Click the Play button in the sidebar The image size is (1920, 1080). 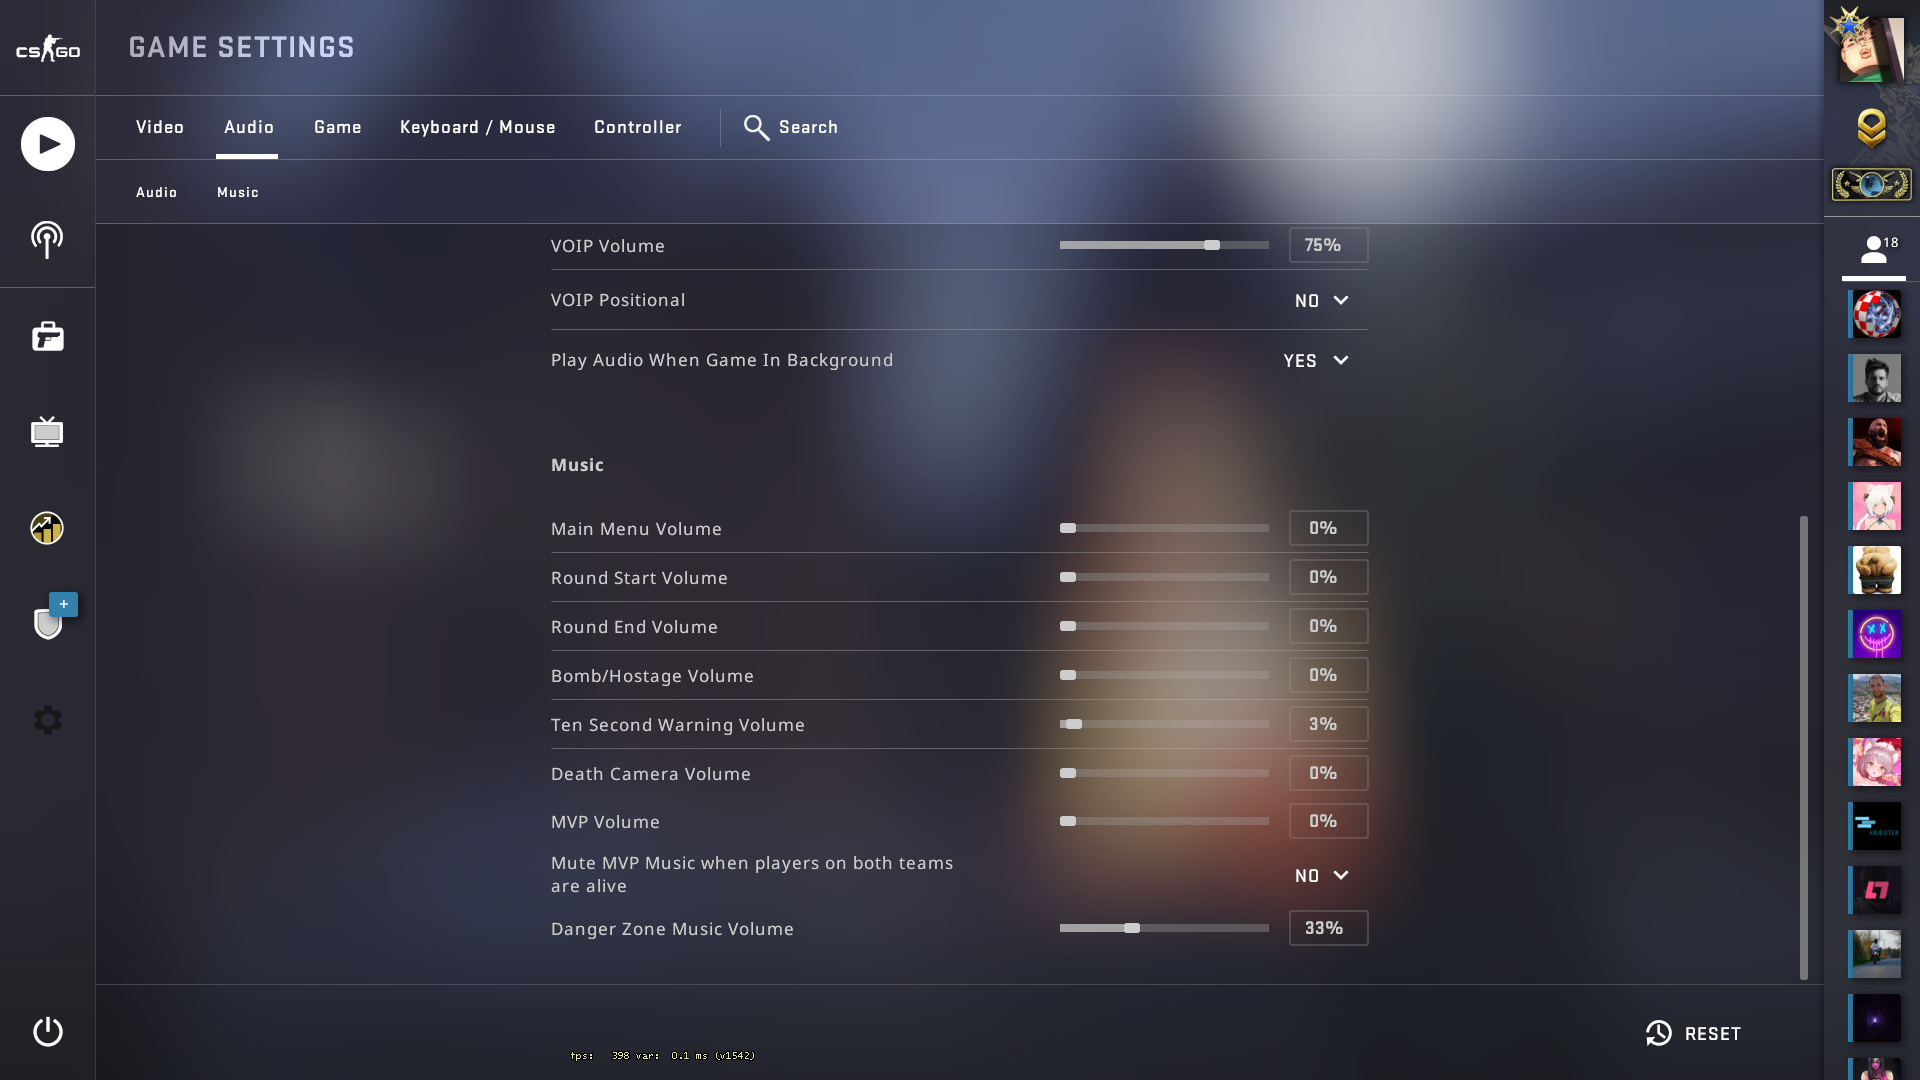[47, 144]
